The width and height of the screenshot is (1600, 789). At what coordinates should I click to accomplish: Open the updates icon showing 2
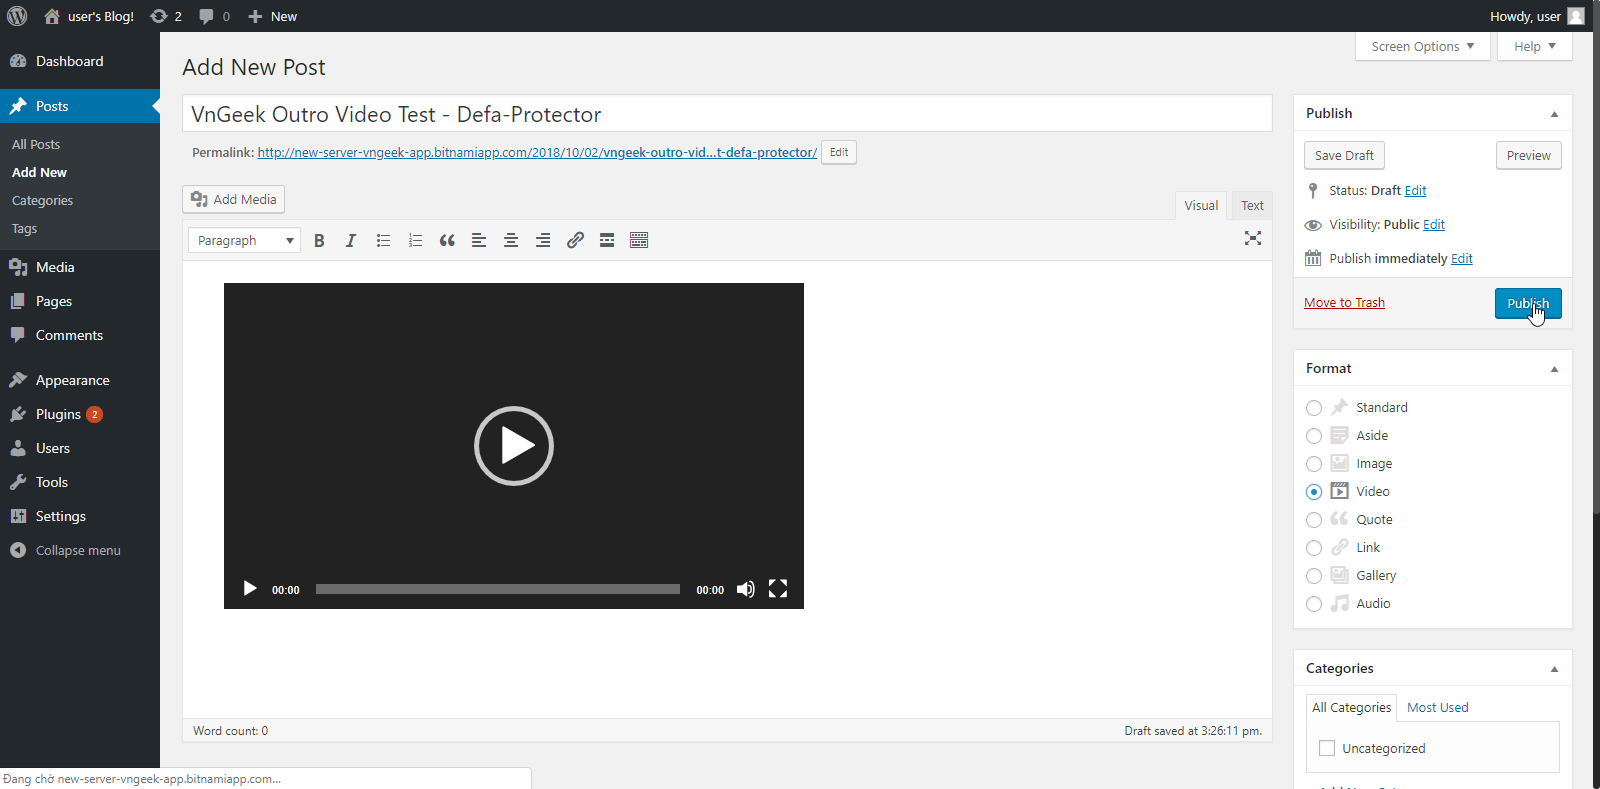166,16
